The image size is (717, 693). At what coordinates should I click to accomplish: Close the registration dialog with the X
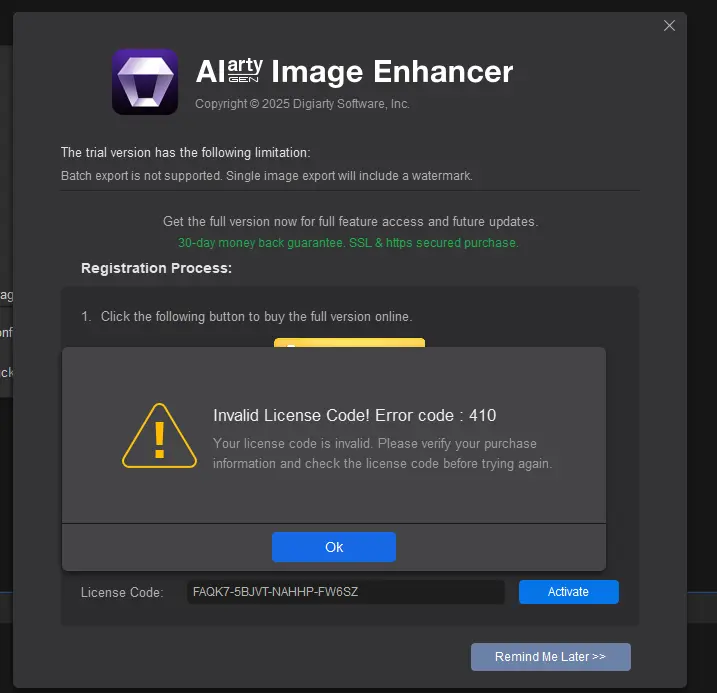tap(669, 26)
